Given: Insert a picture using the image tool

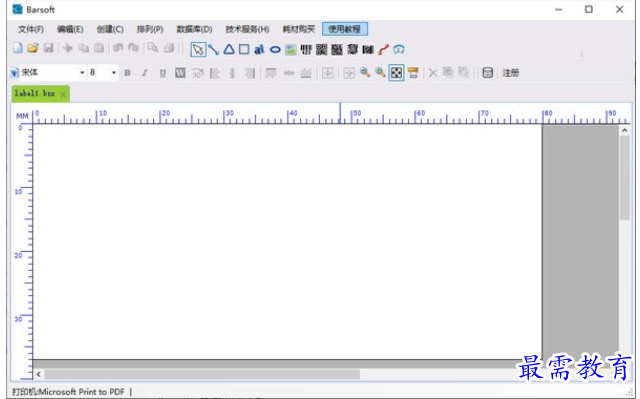Looking at the screenshot, I should pos(291,49).
